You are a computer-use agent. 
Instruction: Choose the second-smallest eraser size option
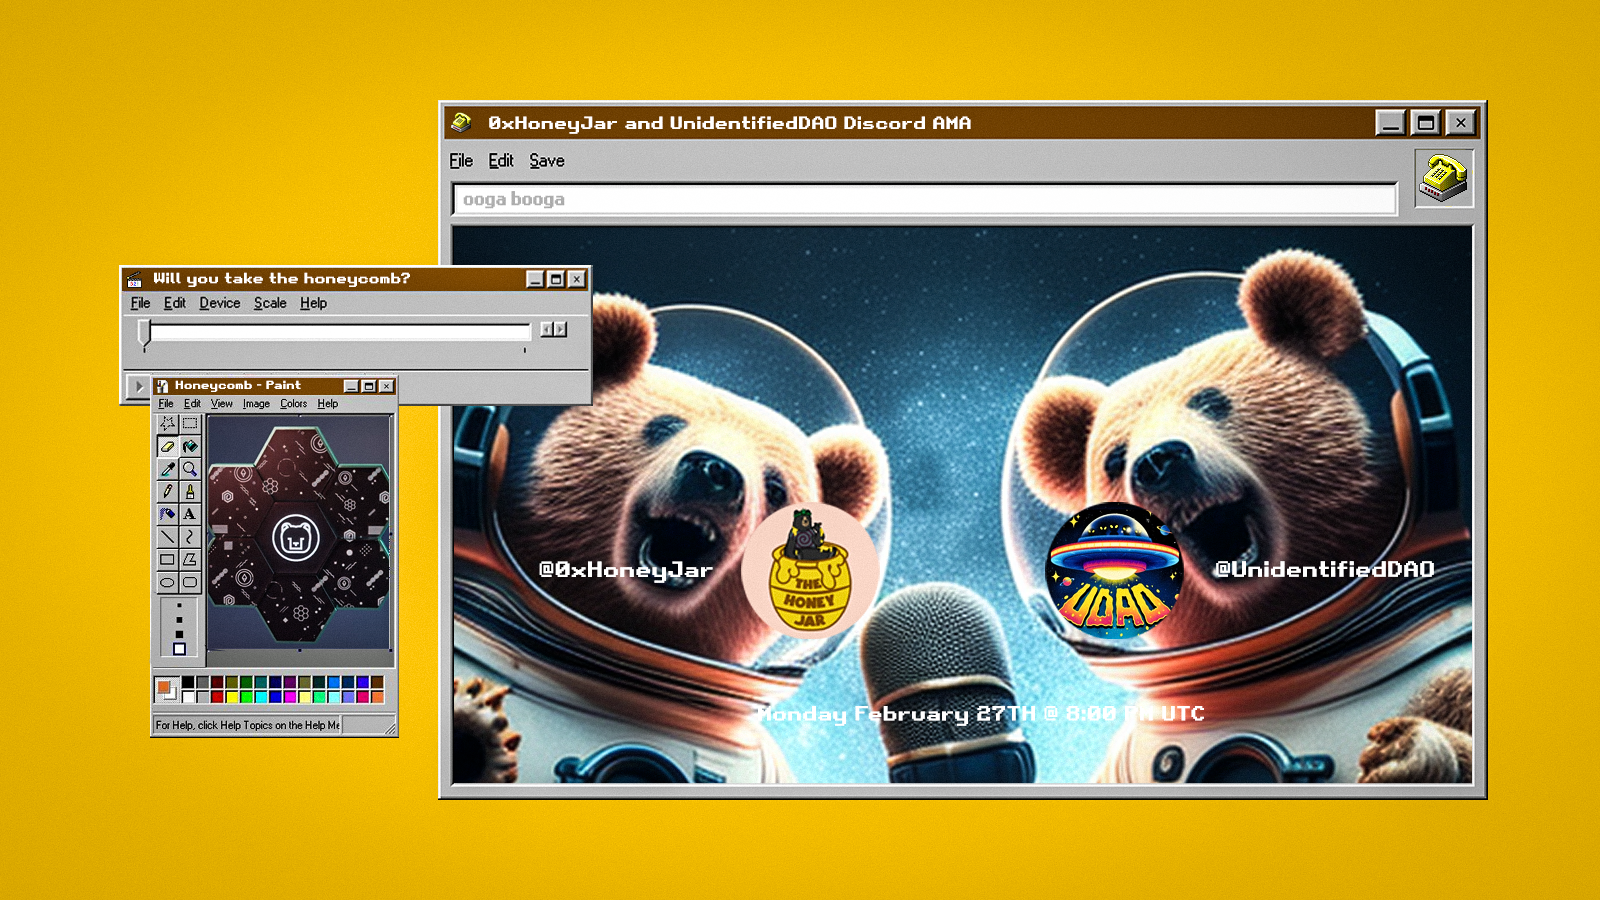(x=180, y=619)
